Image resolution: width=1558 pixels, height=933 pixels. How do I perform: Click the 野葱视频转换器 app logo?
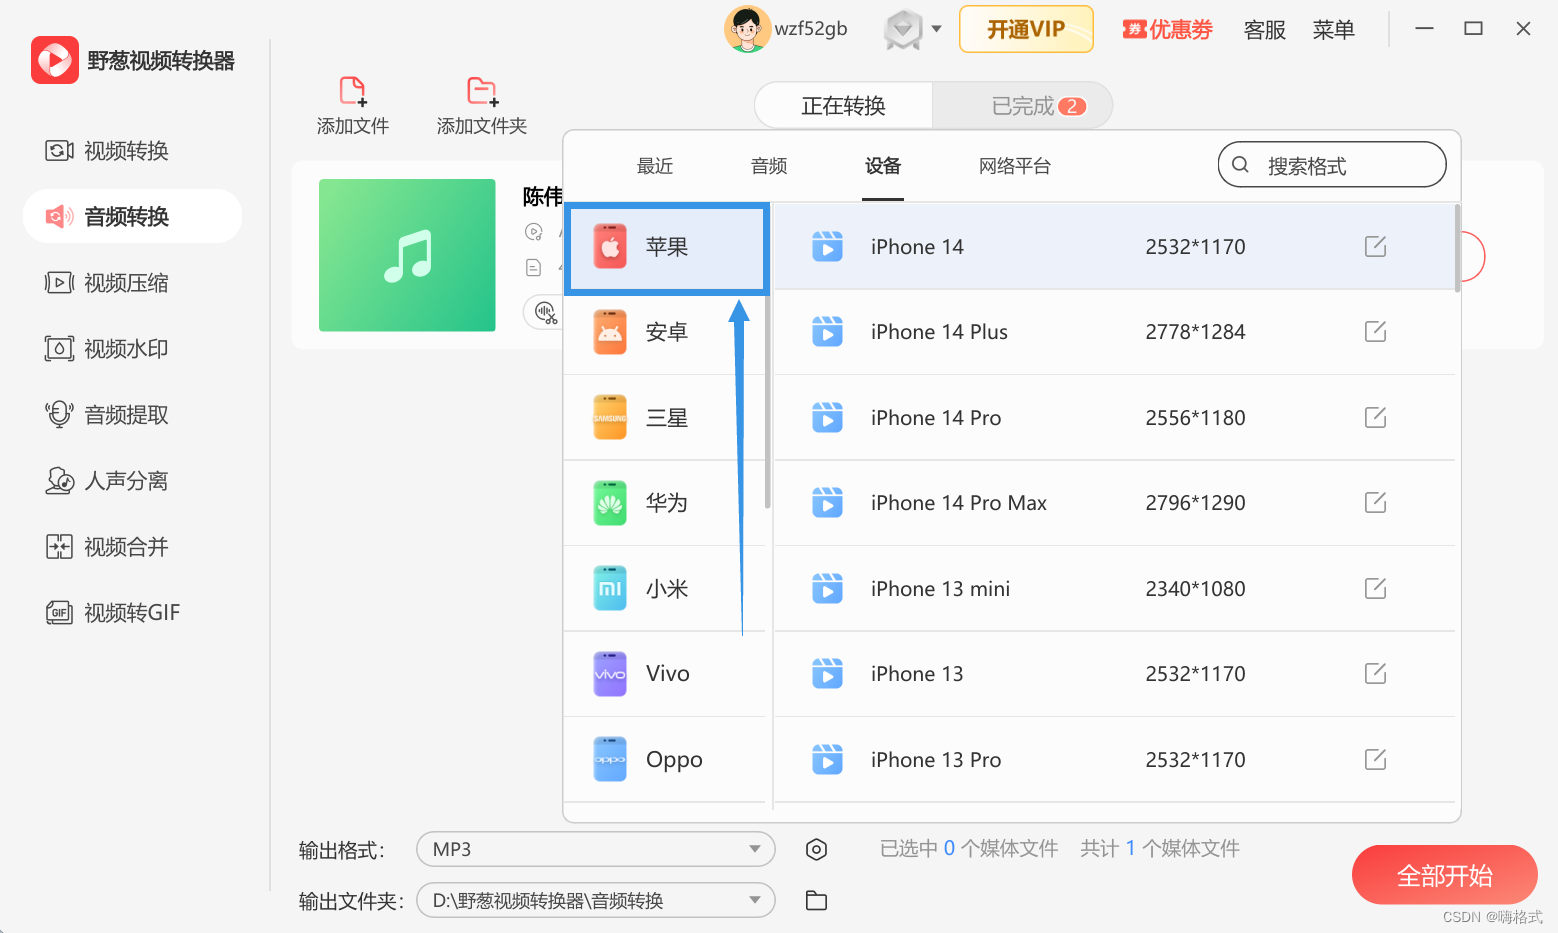[55, 60]
